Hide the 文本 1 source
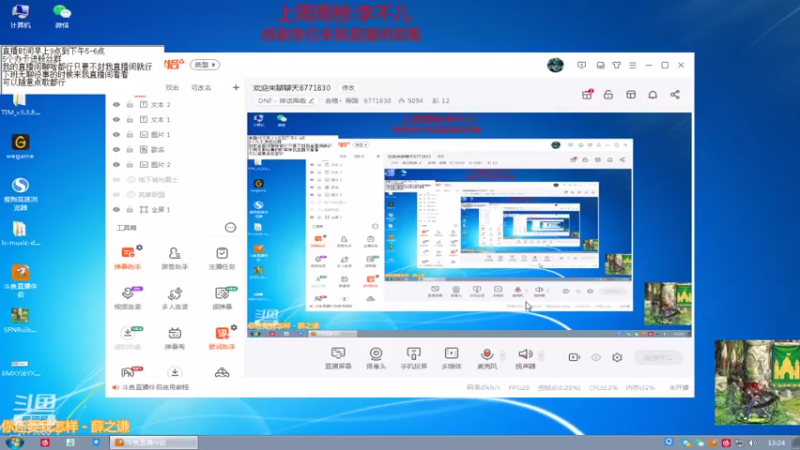The height and width of the screenshot is (450, 800). point(116,119)
